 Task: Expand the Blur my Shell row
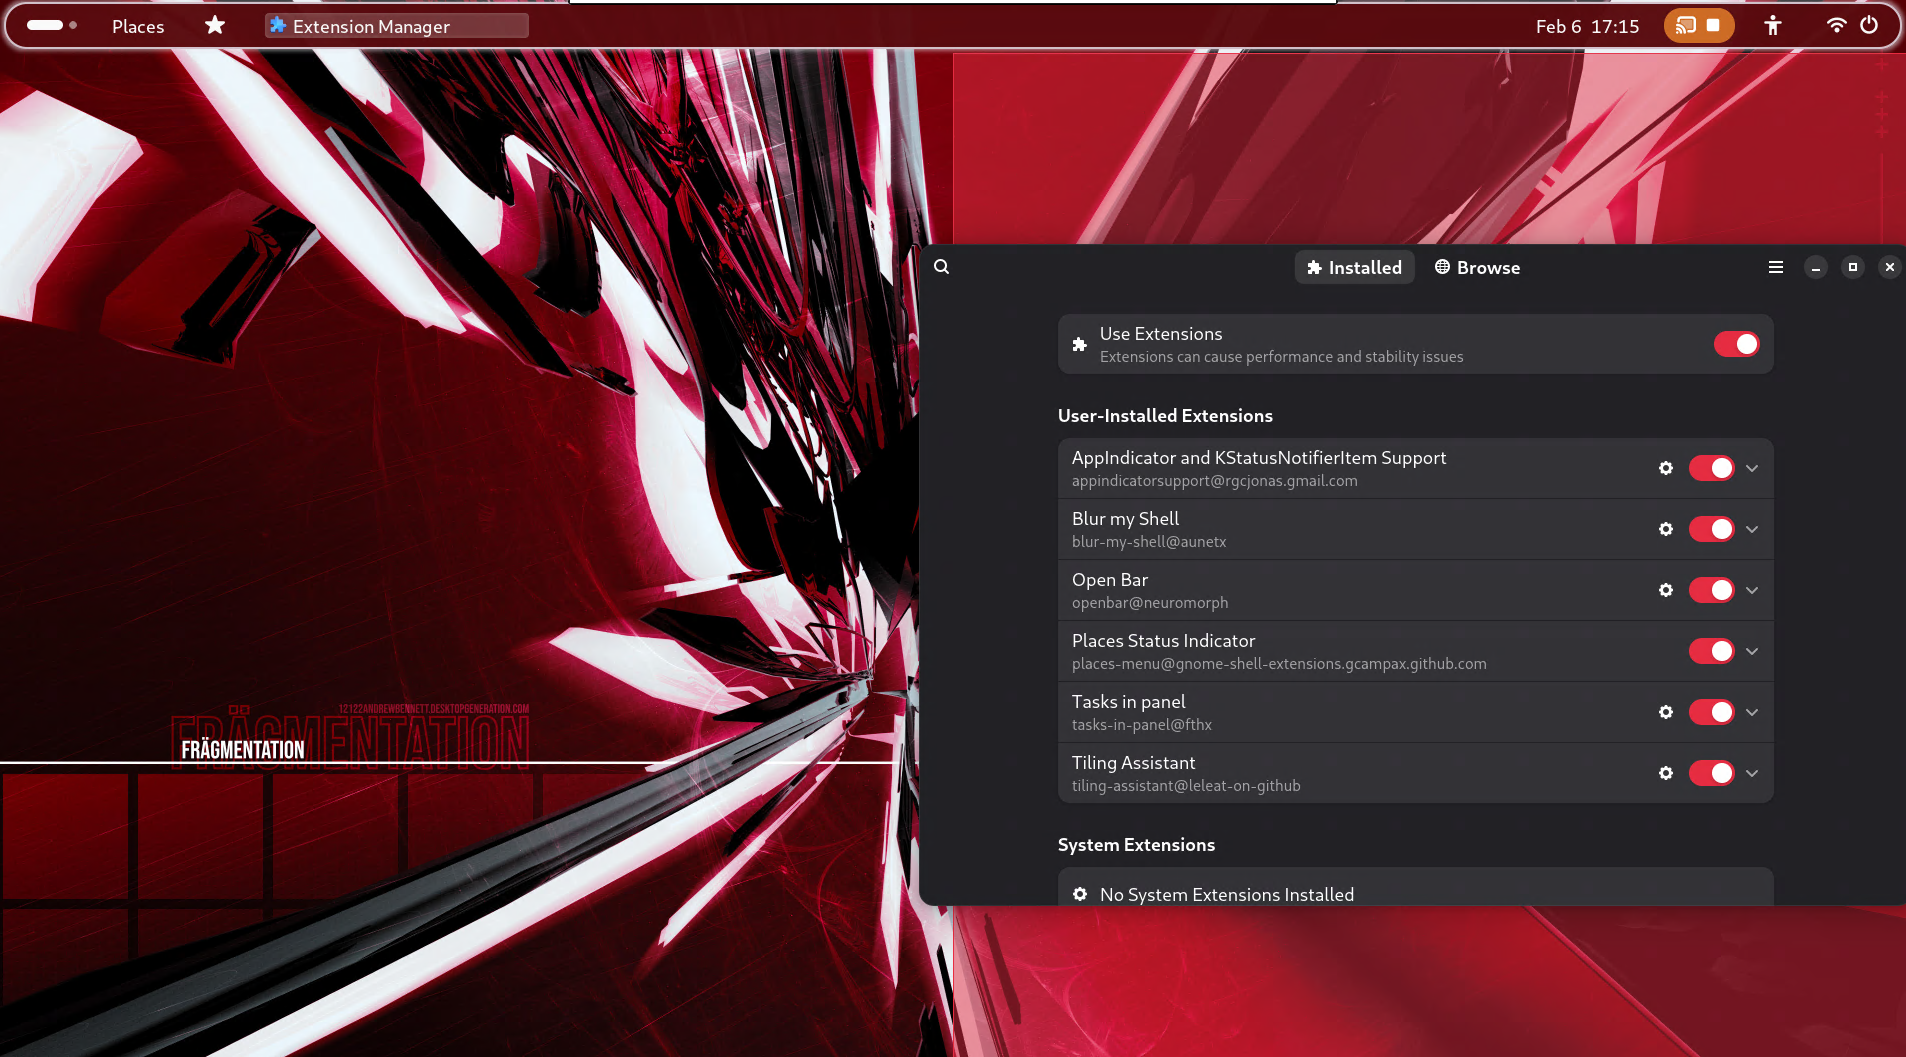click(1752, 529)
